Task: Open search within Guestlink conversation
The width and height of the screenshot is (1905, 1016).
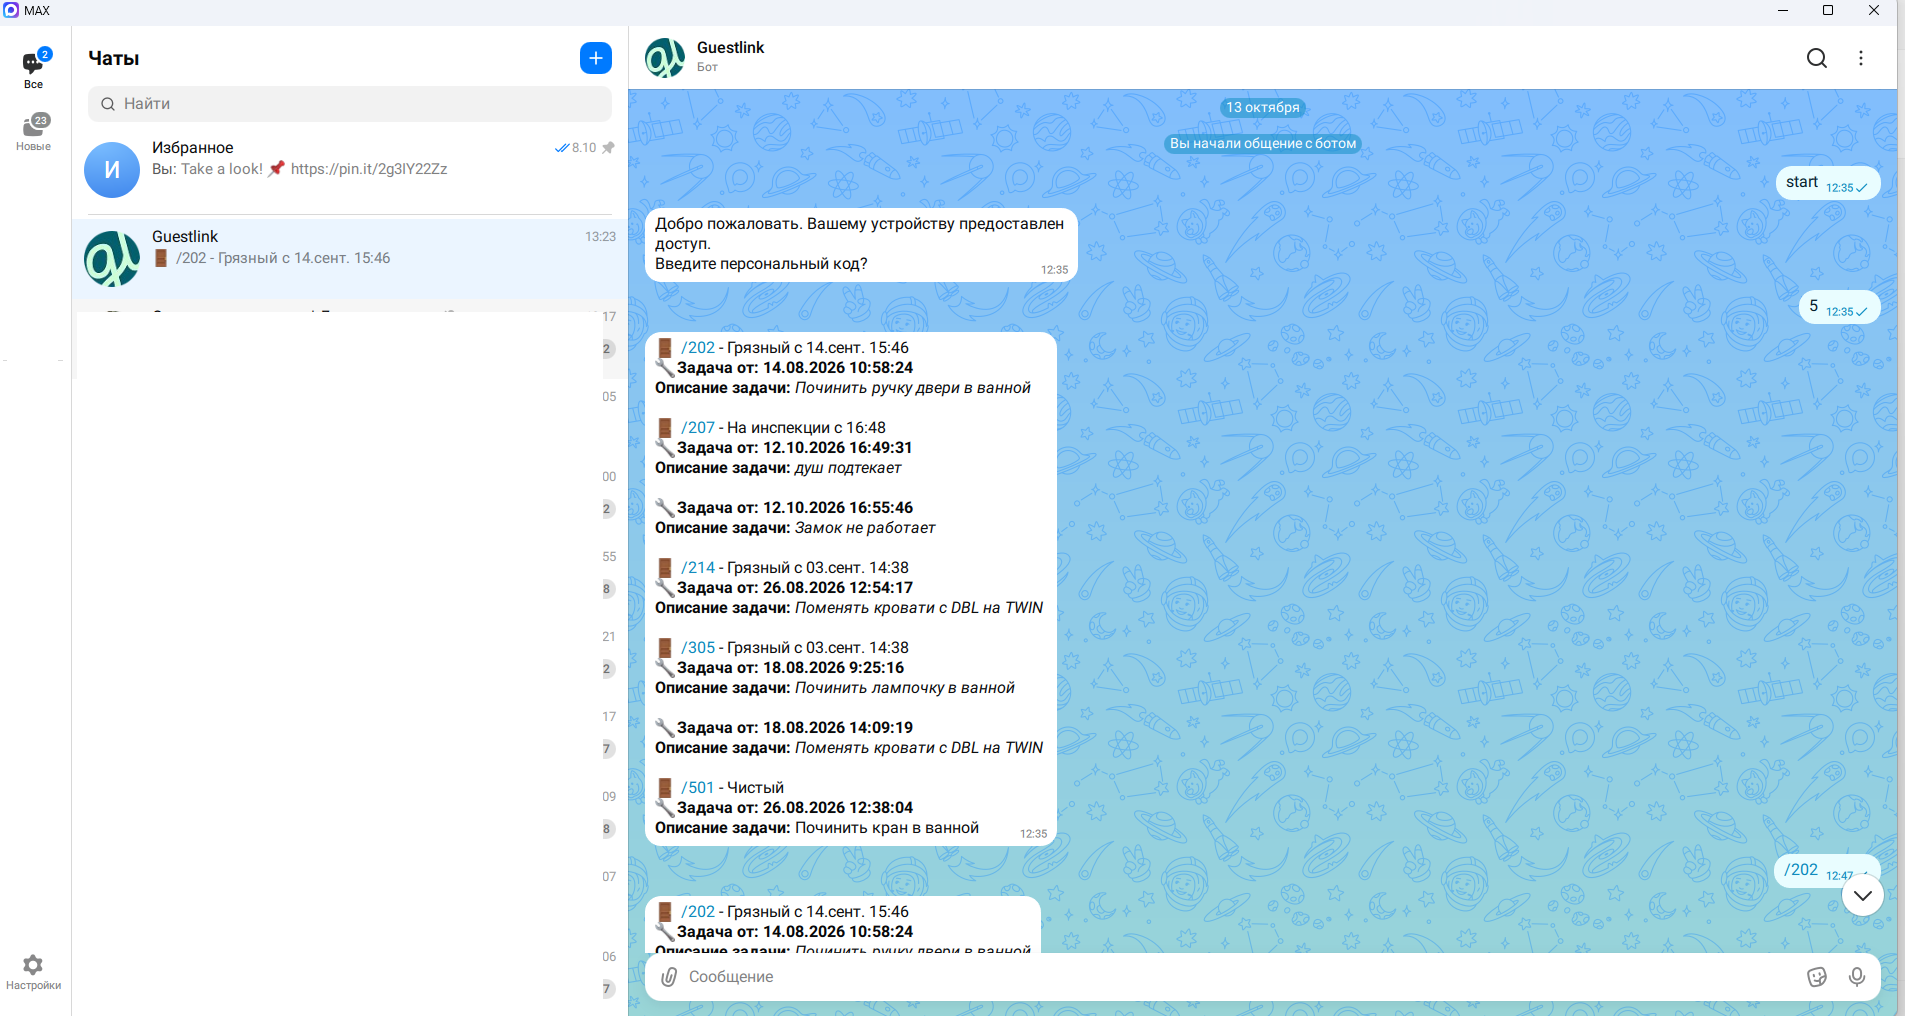Action: [1817, 58]
